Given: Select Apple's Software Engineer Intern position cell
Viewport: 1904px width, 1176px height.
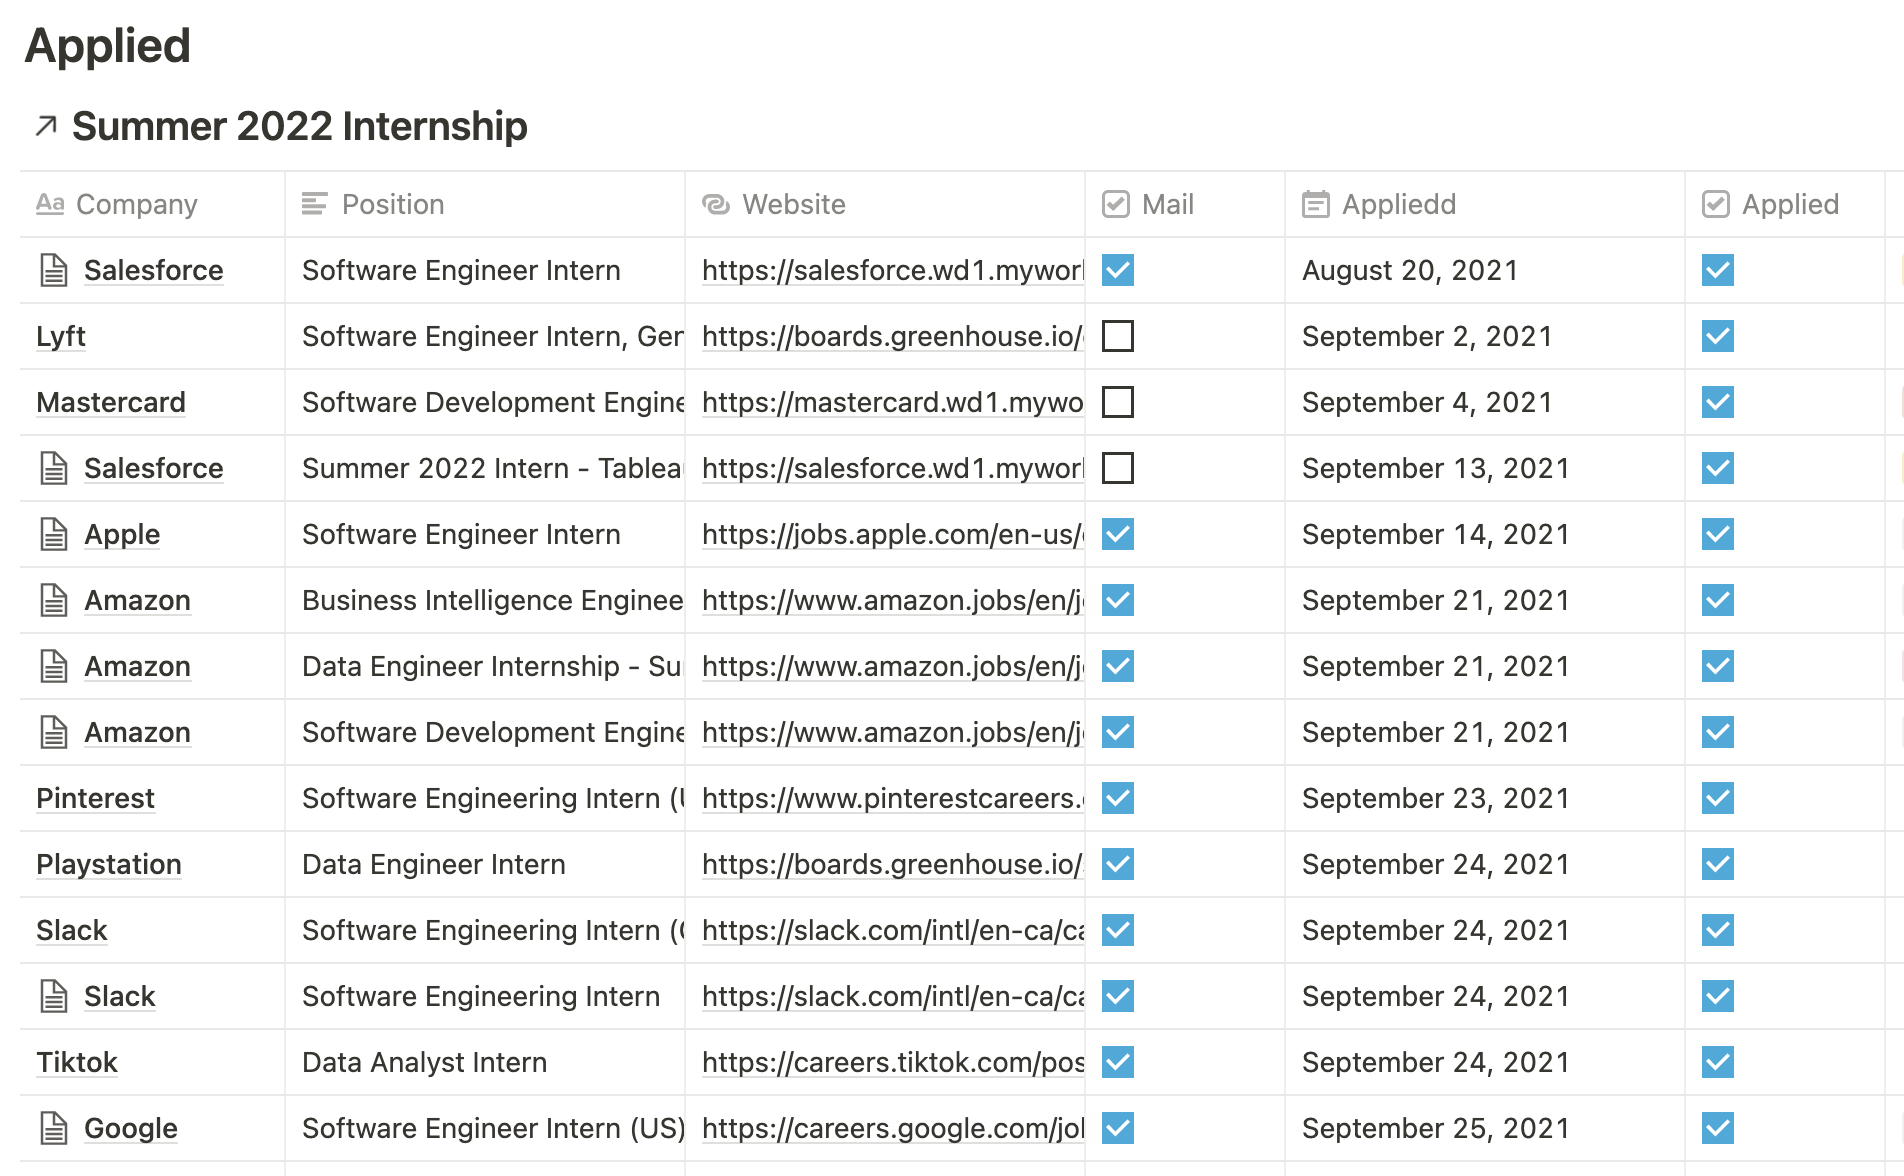Looking at the screenshot, I should click(485, 534).
